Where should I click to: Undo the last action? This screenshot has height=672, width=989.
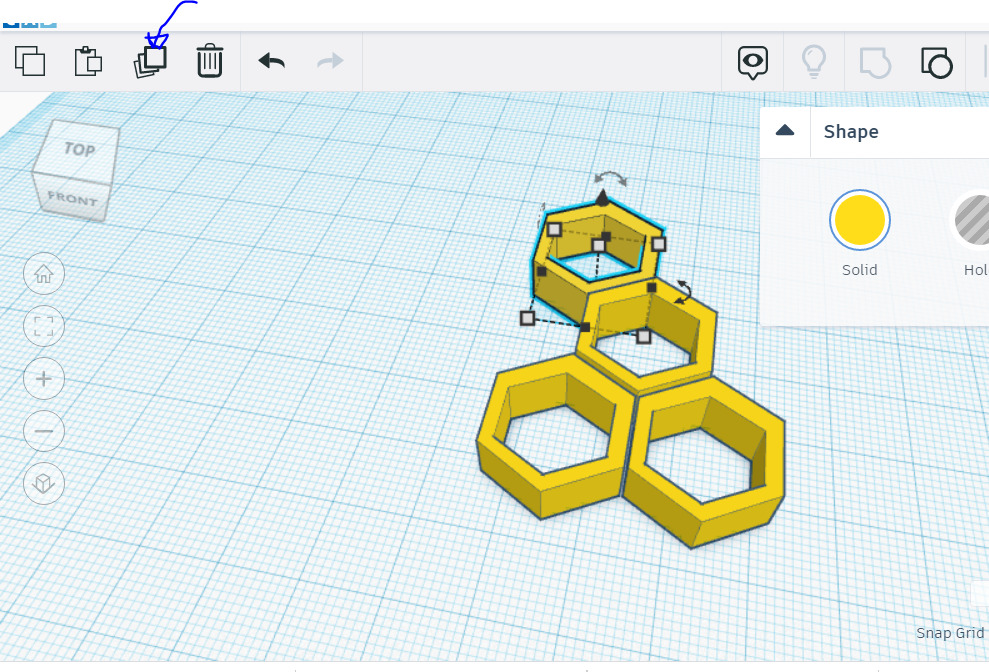pyautogui.click(x=272, y=61)
